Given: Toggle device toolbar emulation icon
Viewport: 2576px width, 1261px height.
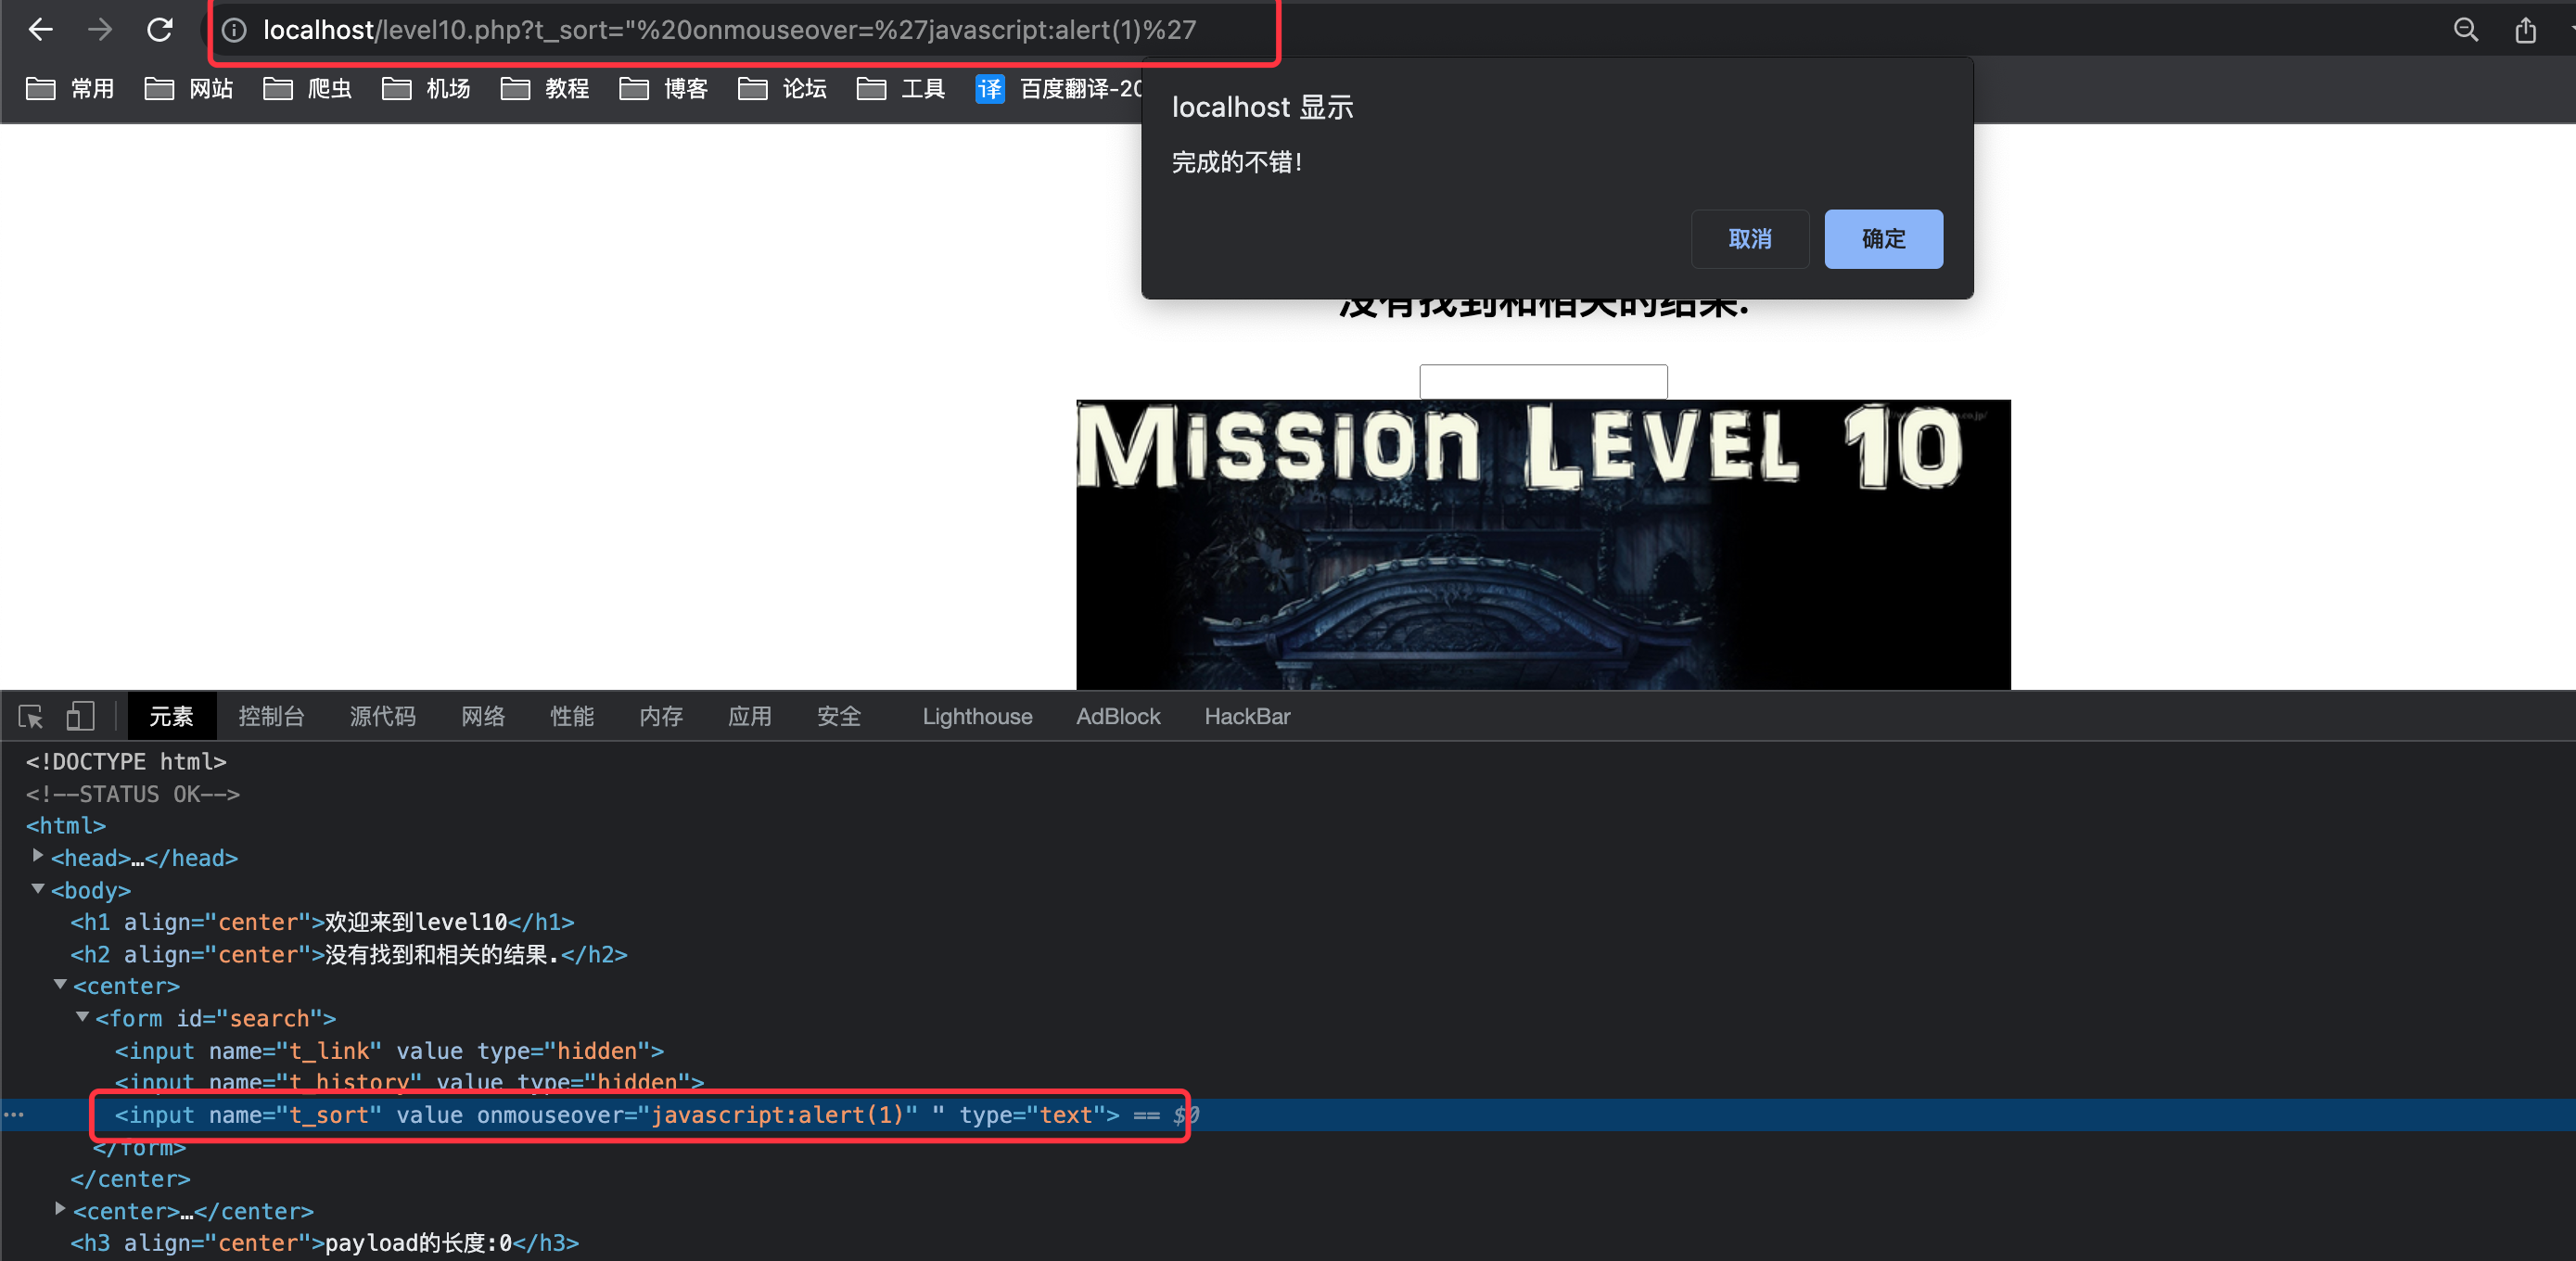Looking at the screenshot, I should tap(80, 716).
